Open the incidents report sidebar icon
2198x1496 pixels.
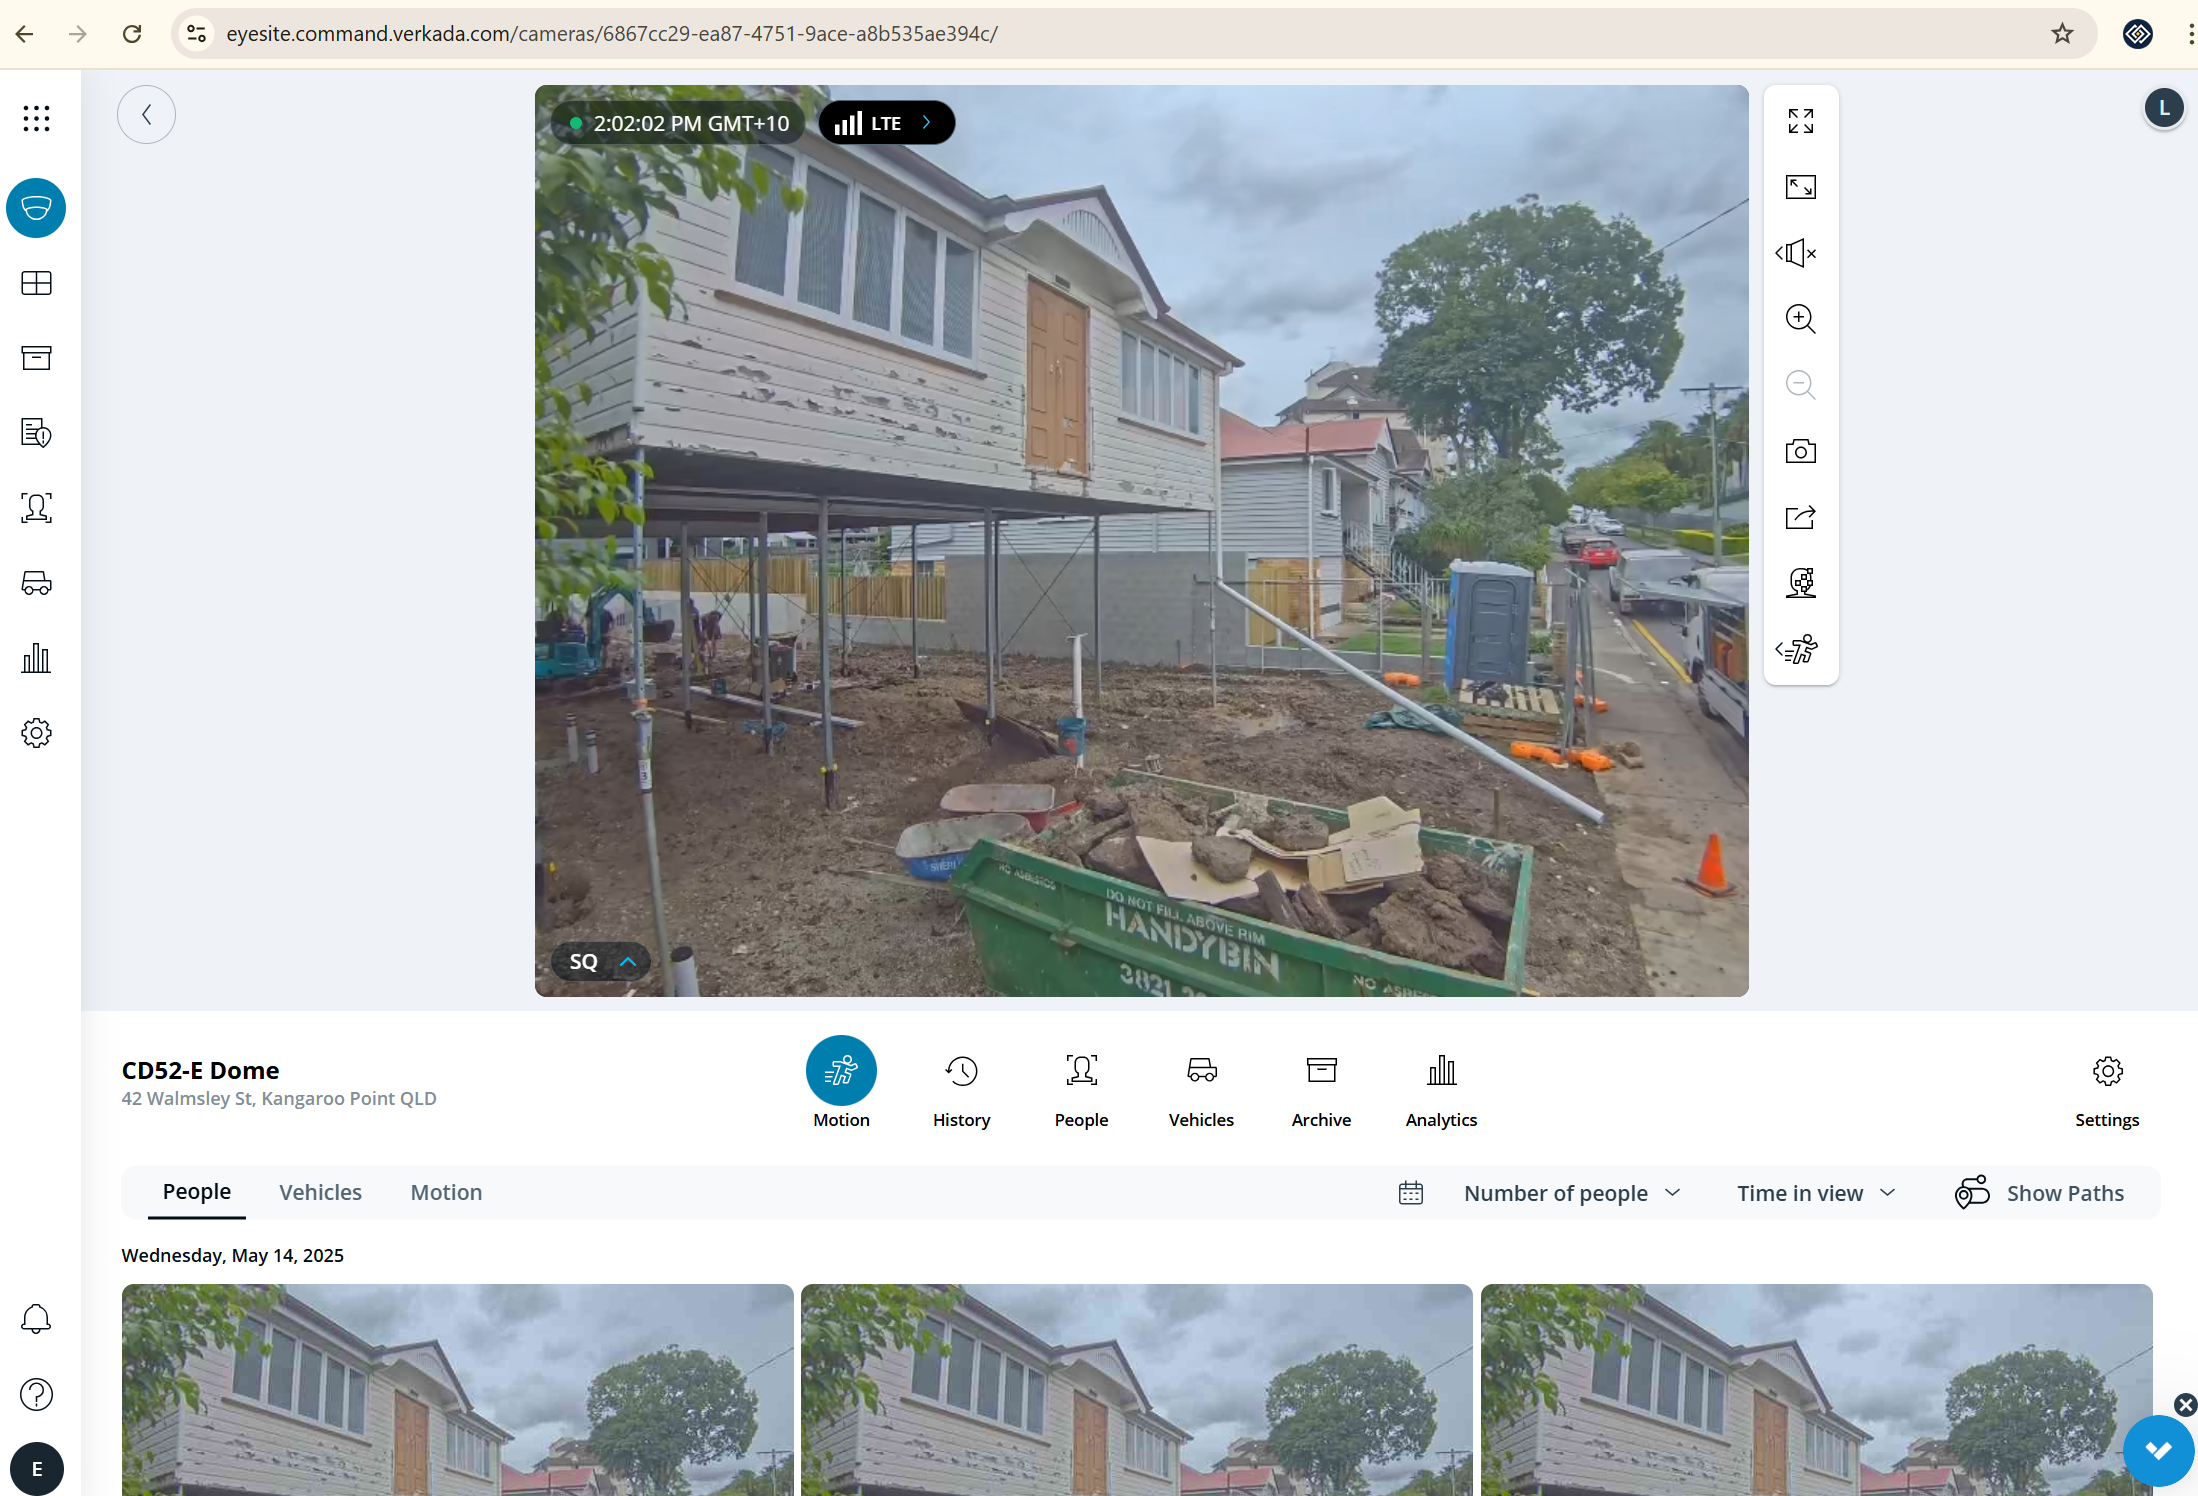click(36, 433)
